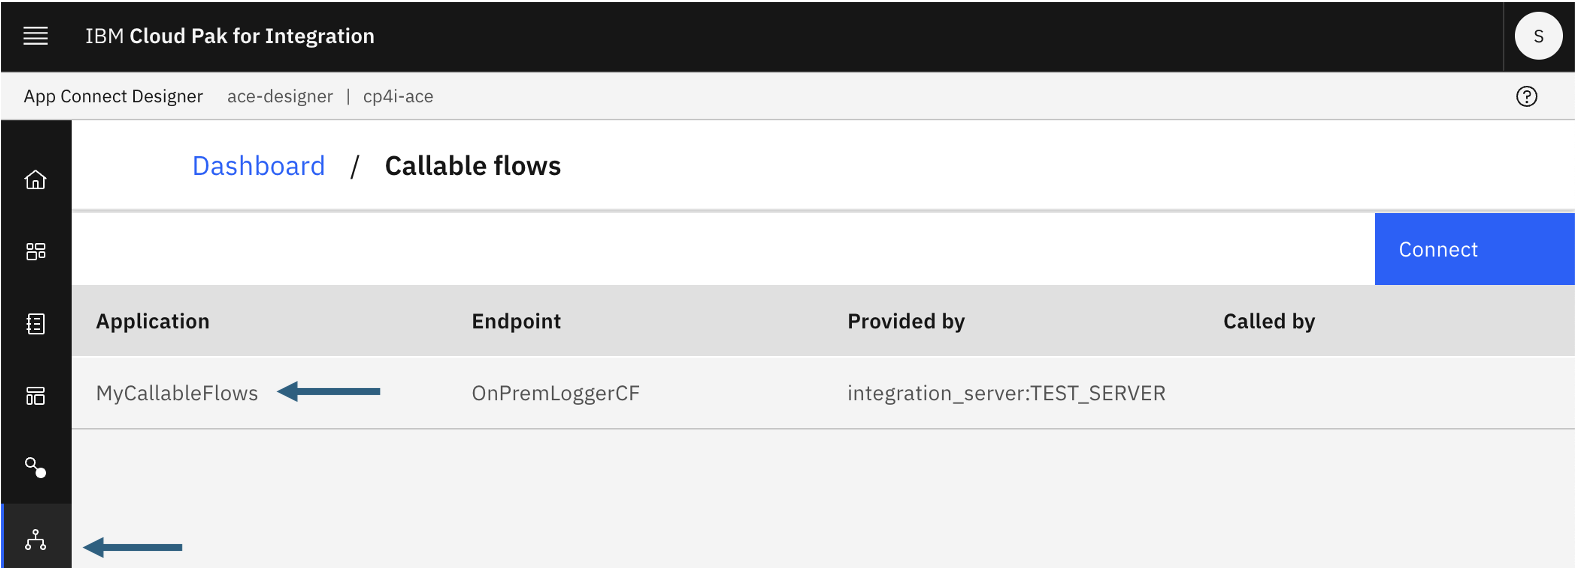This screenshot has height=574, width=1584.
Task: Click the Called by column header
Action: pos(1269,321)
